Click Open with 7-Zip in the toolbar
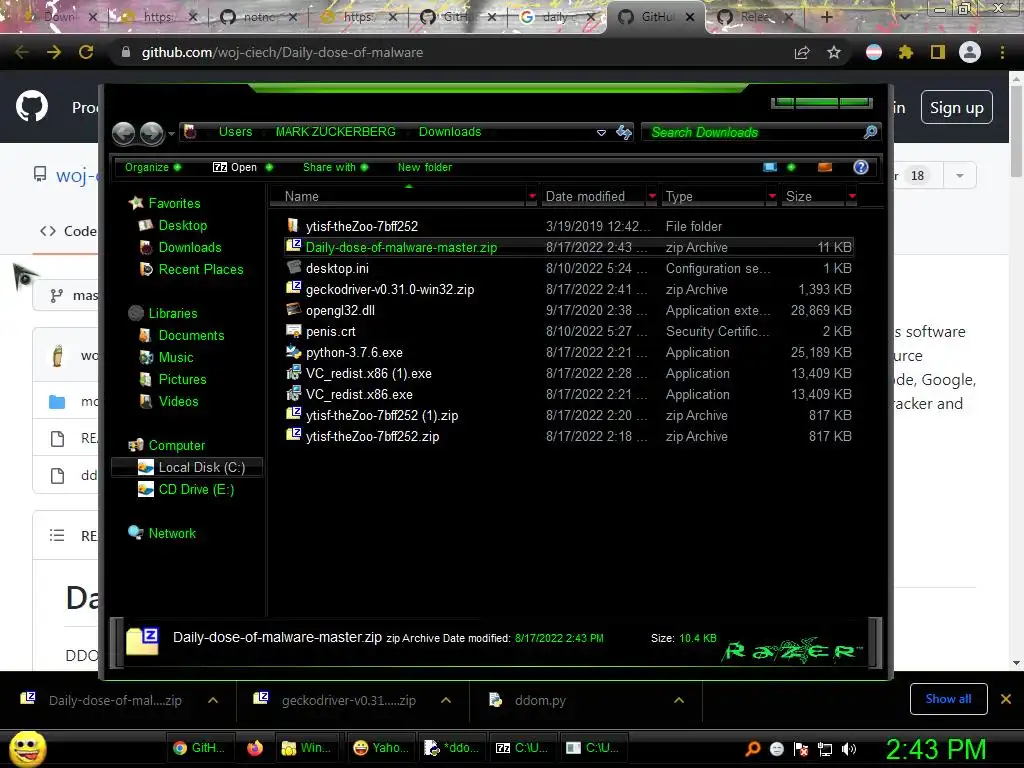 (242, 167)
